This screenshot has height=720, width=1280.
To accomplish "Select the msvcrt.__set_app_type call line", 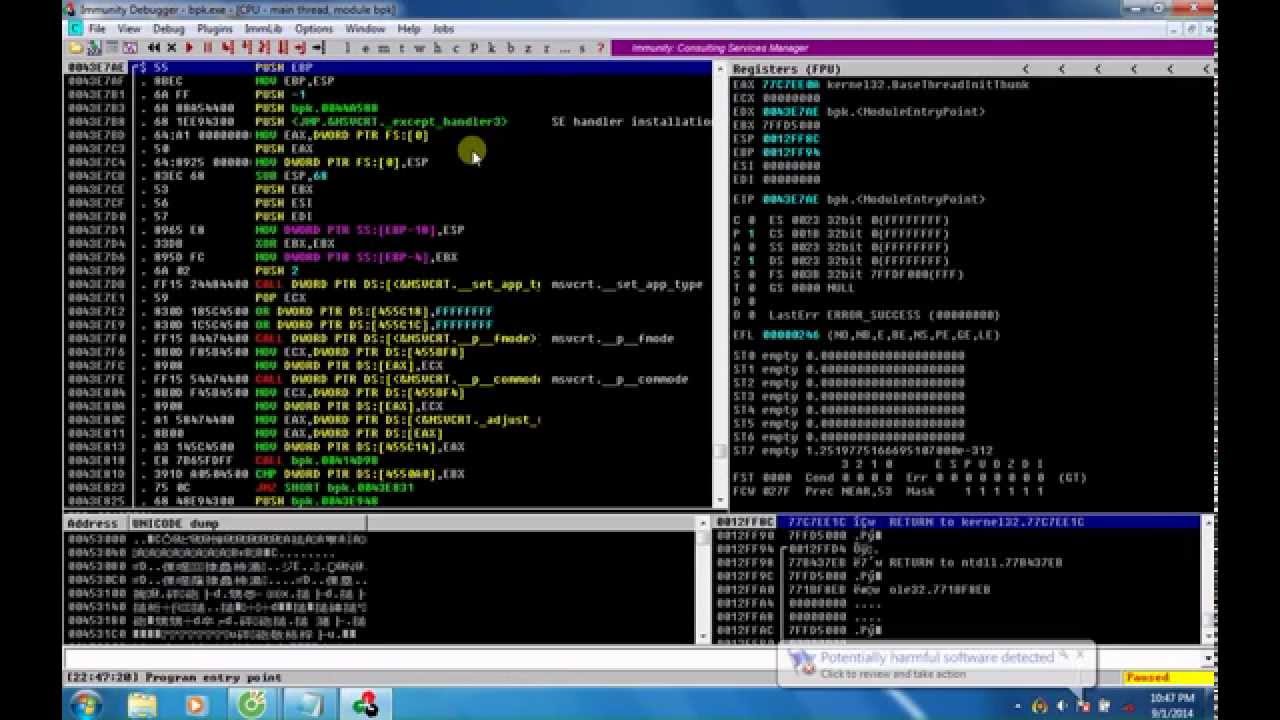I will point(388,285).
